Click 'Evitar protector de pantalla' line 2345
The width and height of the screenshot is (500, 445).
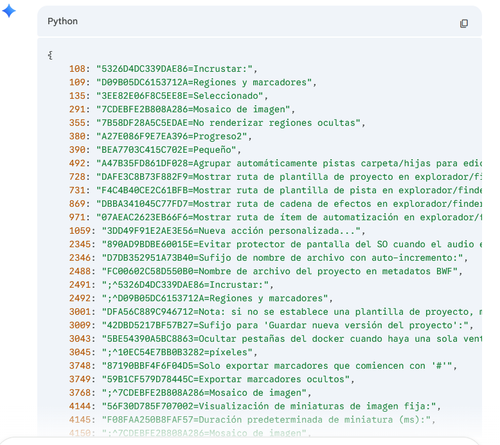pyautogui.click(x=275, y=244)
